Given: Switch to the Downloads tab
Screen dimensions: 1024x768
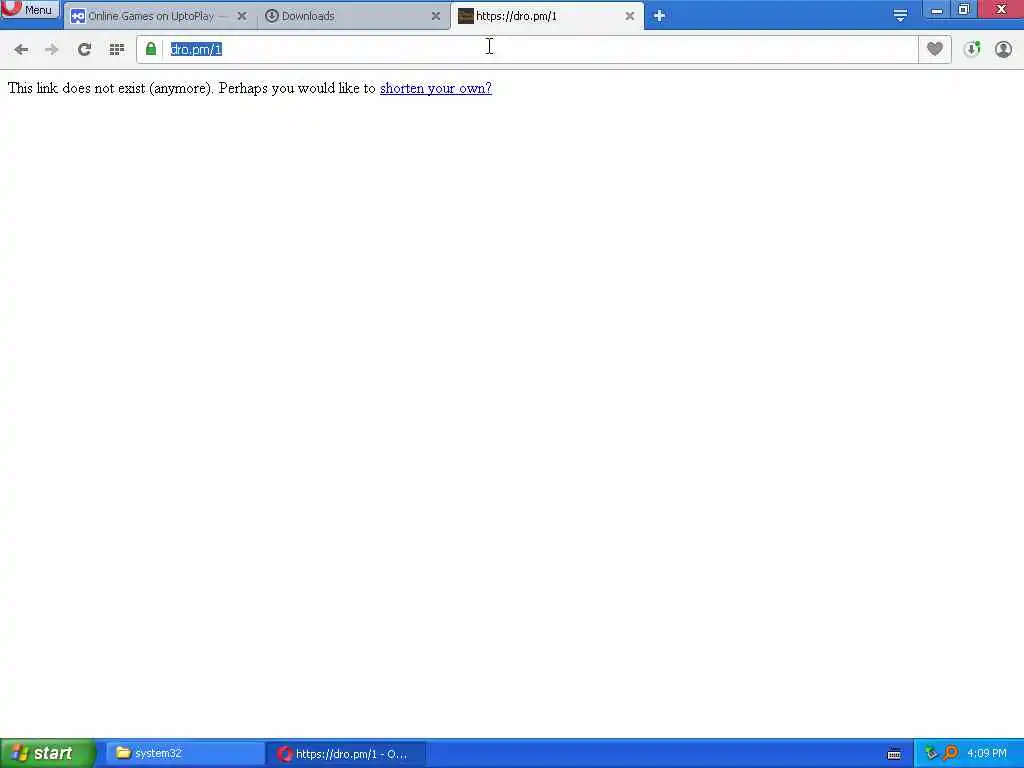Looking at the screenshot, I should pyautogui.click(x=353, y=16).
